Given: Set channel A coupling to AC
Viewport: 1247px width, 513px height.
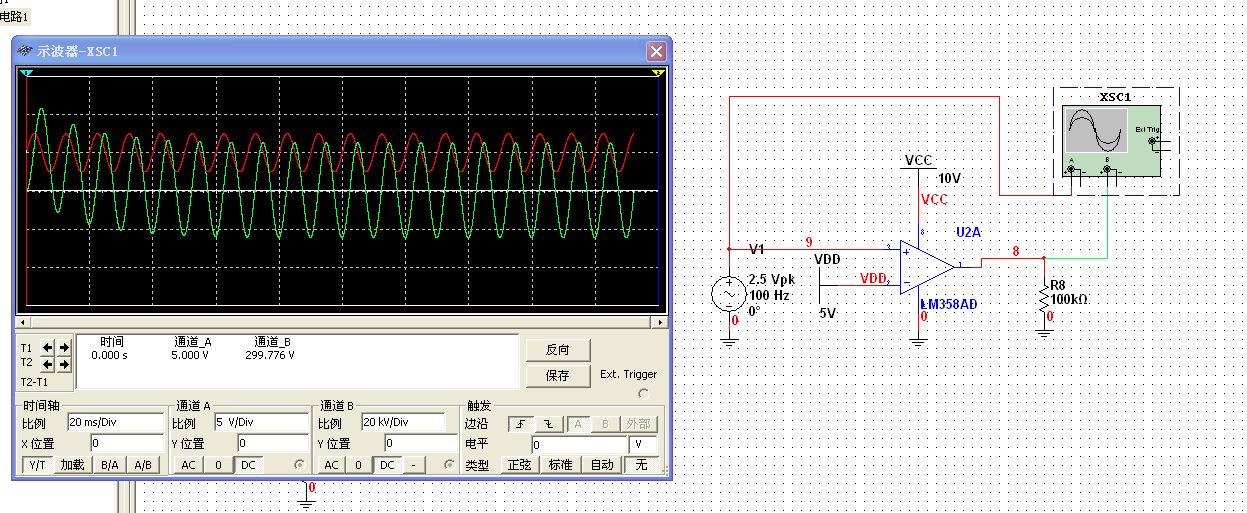Looking at the screenshot, I should click(x=189, y=465).
